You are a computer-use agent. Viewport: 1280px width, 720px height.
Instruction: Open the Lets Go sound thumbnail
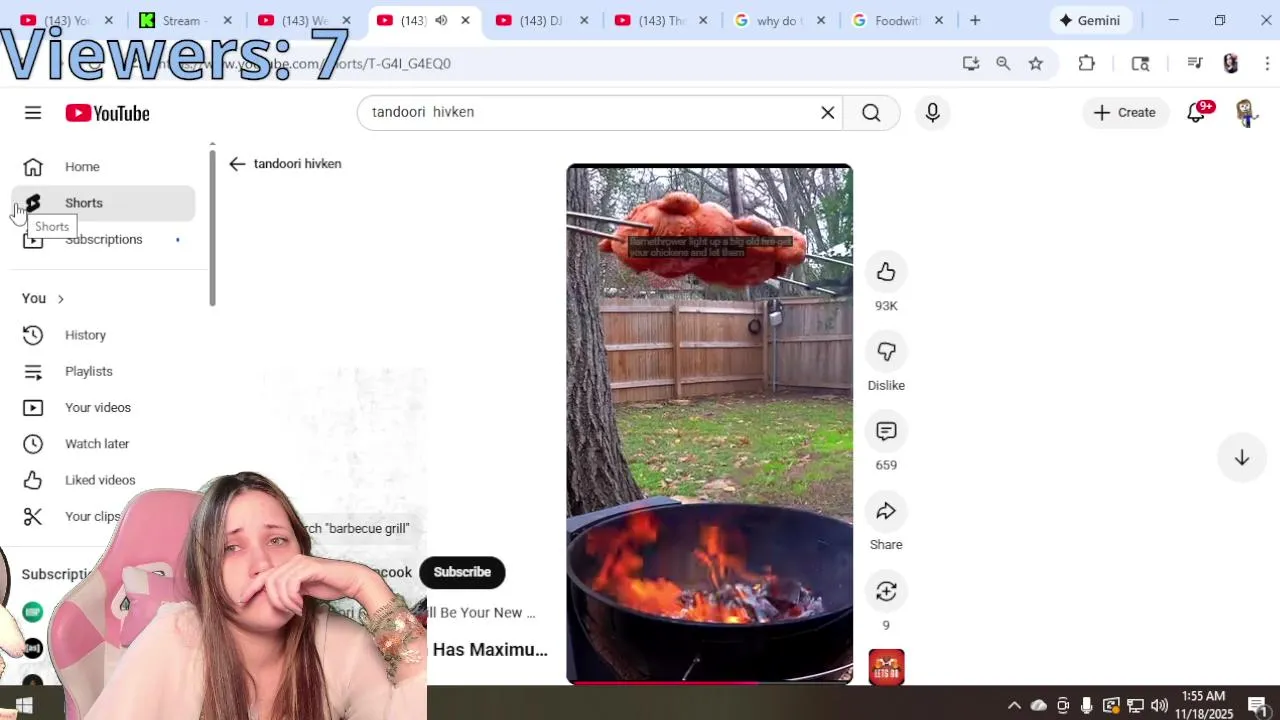(x=886, y=667)
